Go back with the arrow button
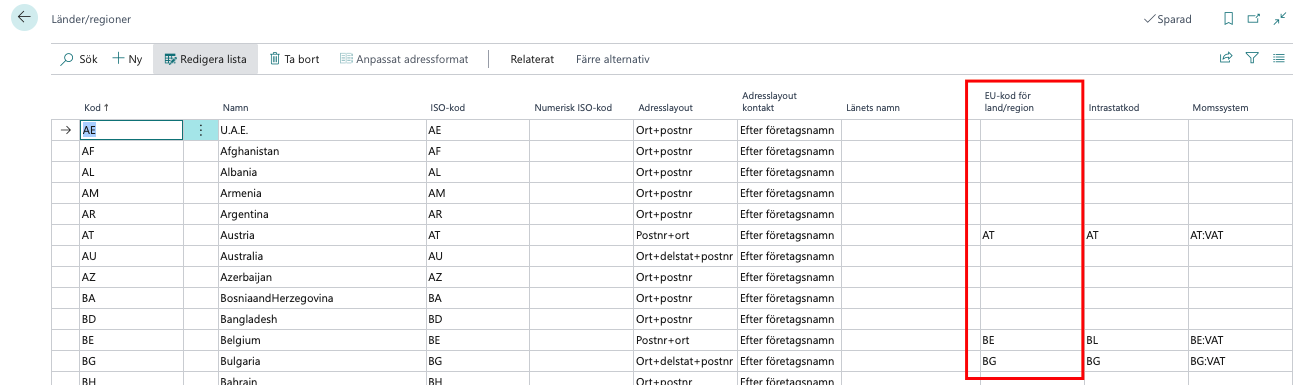The width and height of the screenshot is (1314, 385). click(x=24, y=18)
